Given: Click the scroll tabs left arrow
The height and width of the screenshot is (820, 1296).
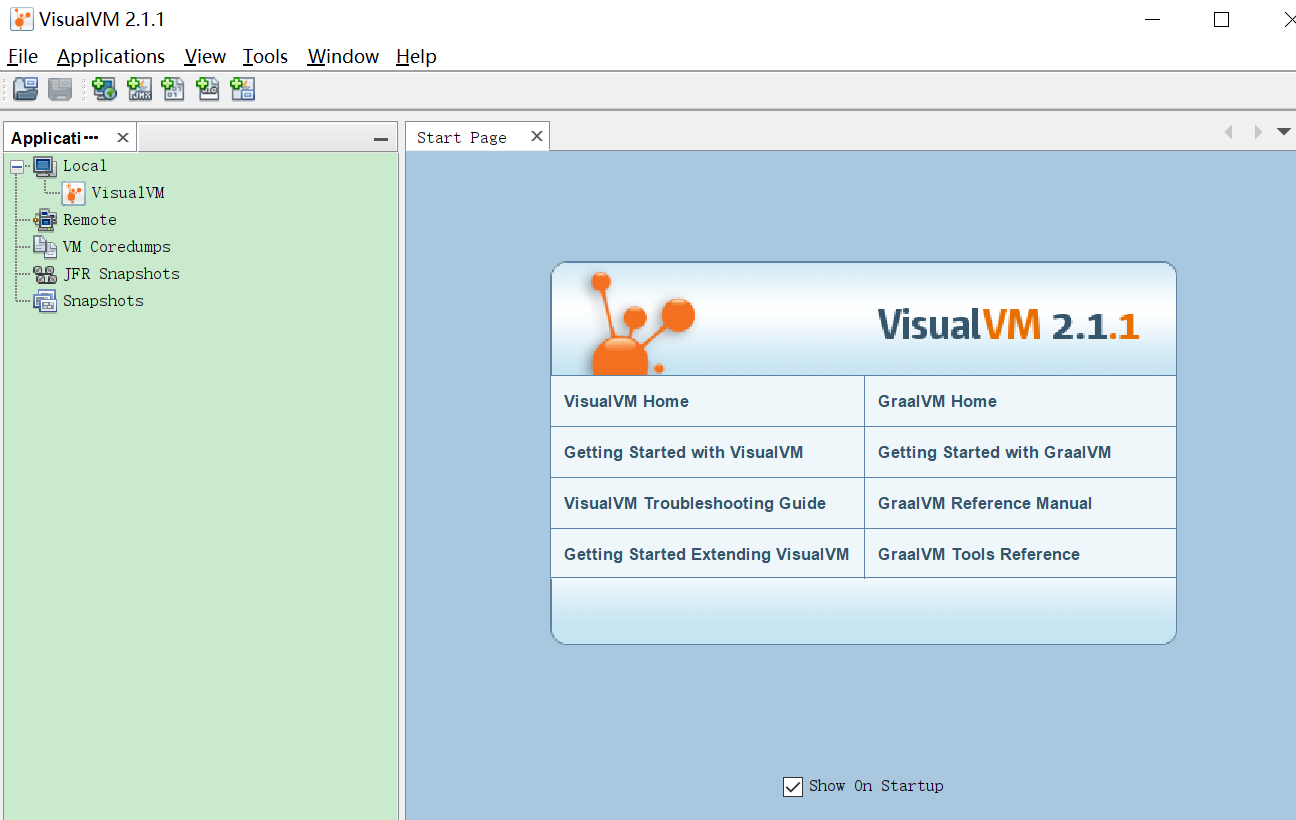Looking at the screenshot, I should pos(1229,132).
